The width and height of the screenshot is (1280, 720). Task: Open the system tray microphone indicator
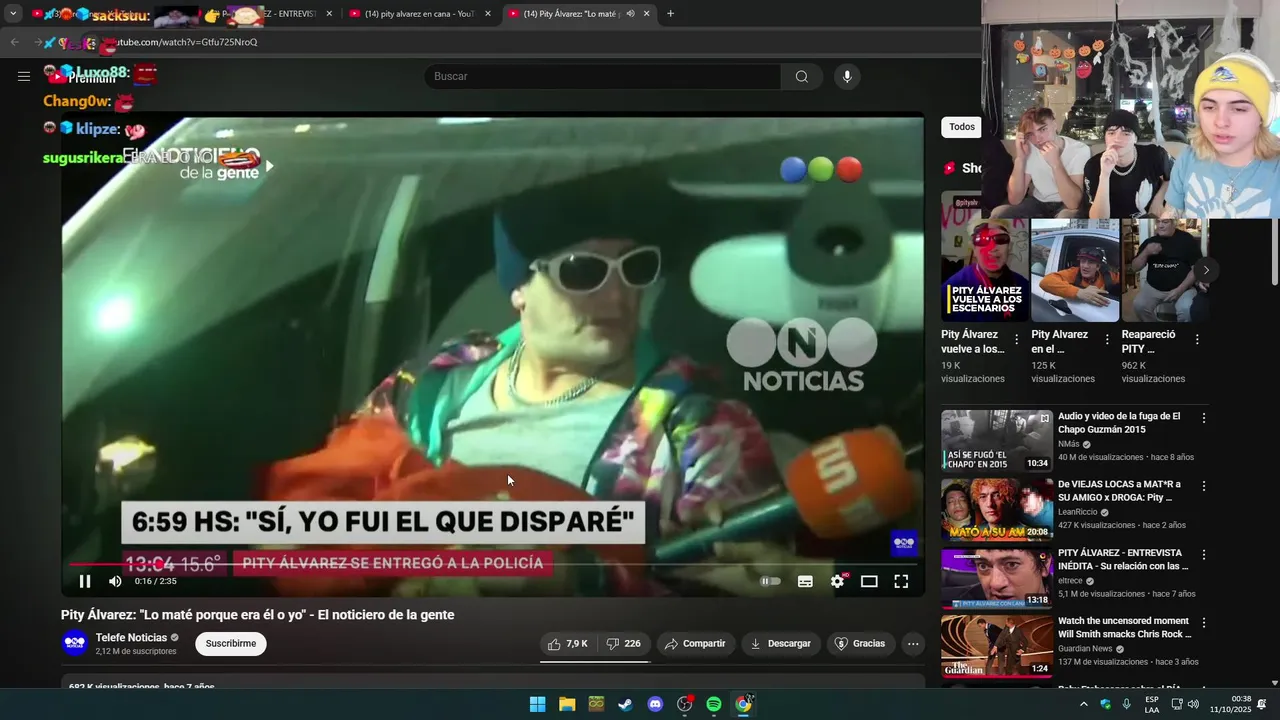[1127, 704]
